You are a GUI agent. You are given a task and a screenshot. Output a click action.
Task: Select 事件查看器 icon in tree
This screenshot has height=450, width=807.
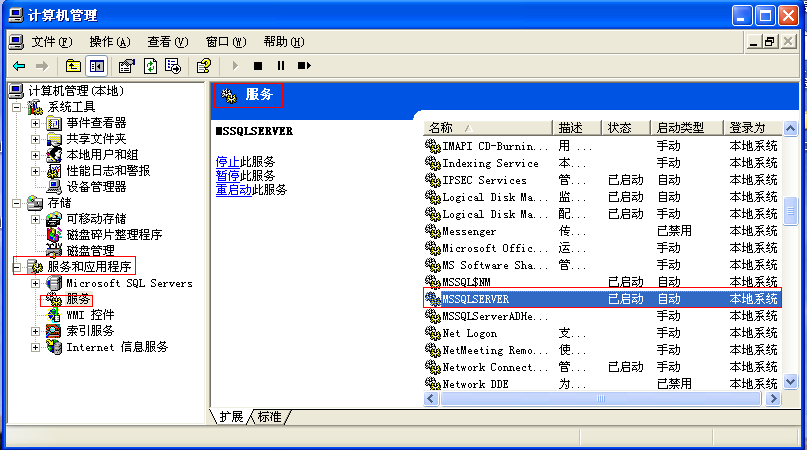point(54,123)
